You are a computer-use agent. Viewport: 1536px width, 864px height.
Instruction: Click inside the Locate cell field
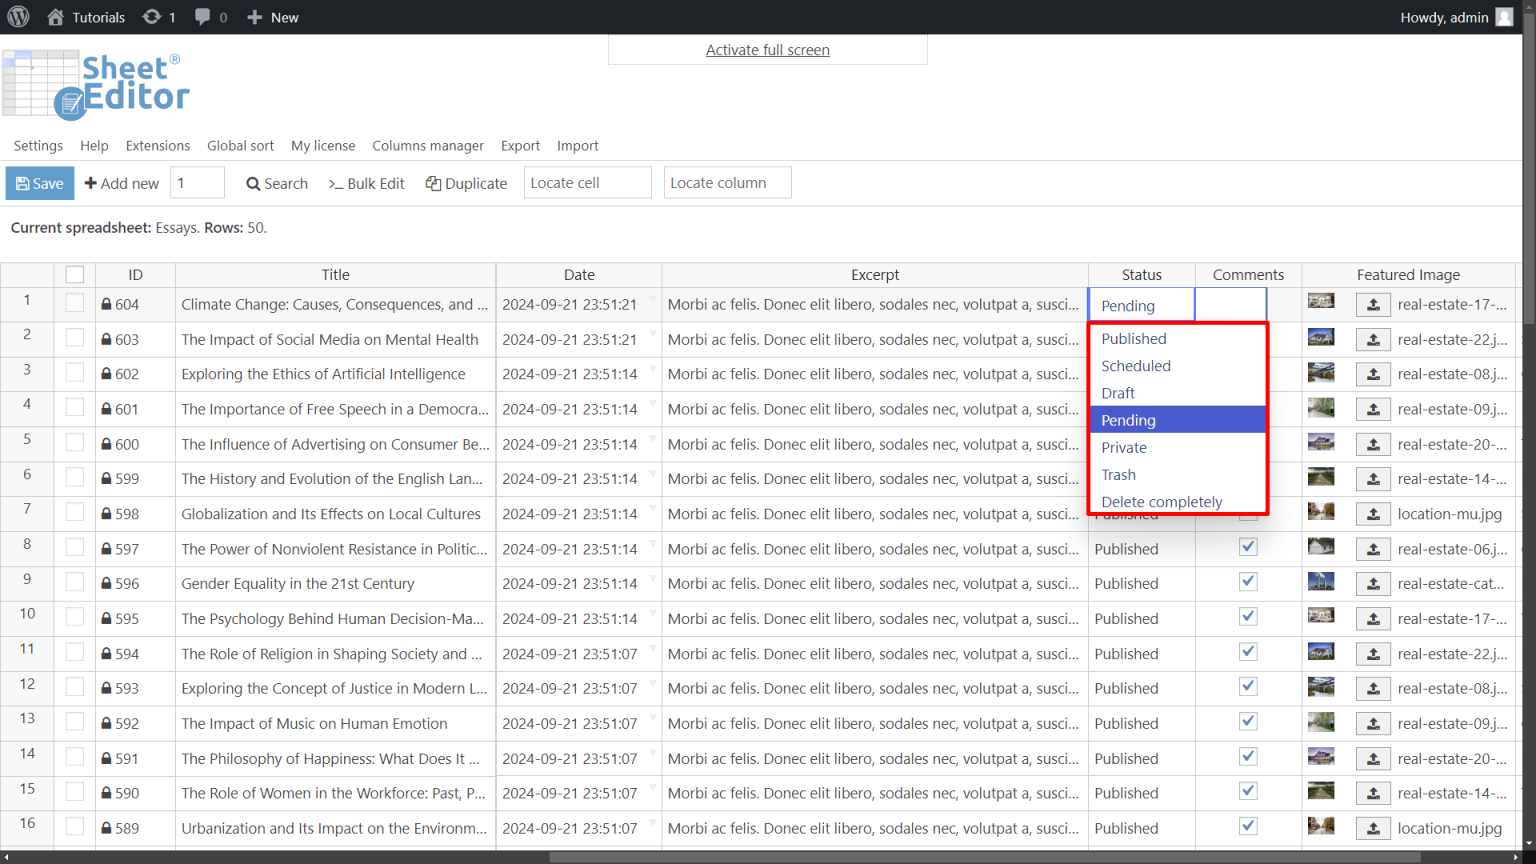point(587,182)
